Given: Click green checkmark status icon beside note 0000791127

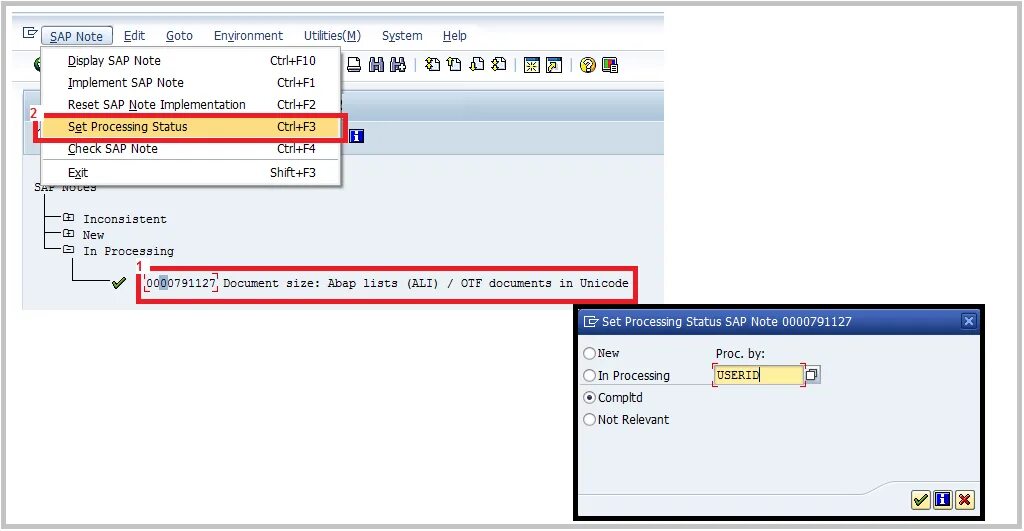Looking at the screenshot, I should click(119, 283).
